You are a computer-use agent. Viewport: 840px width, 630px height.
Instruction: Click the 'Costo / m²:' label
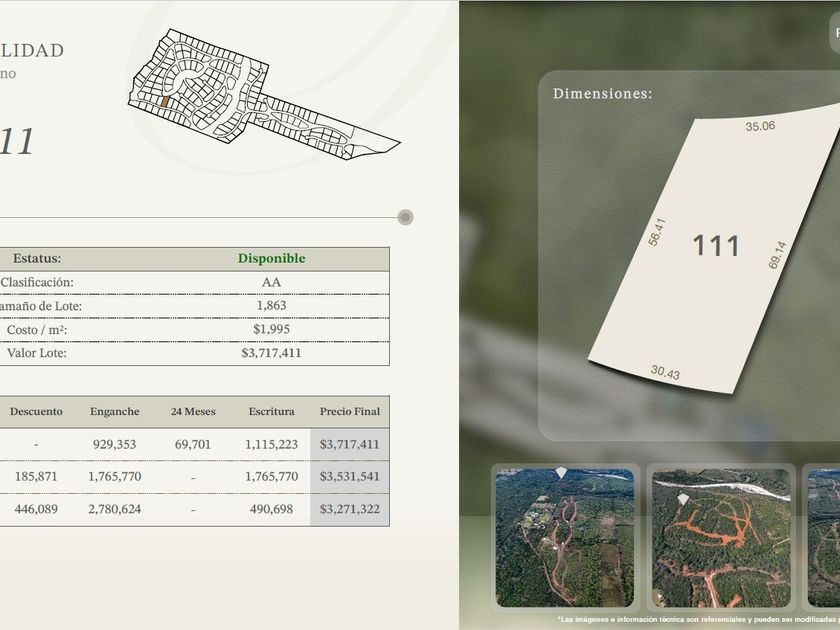[37, 330]
